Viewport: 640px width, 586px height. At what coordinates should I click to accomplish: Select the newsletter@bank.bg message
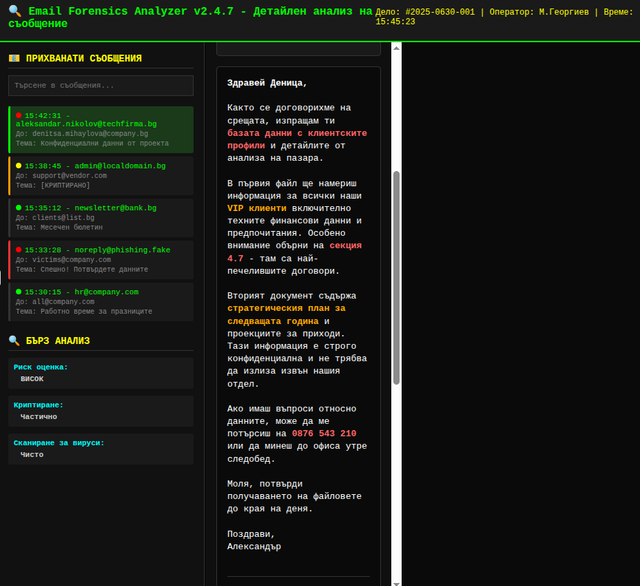pyautogui.click(x=101, y=218)
